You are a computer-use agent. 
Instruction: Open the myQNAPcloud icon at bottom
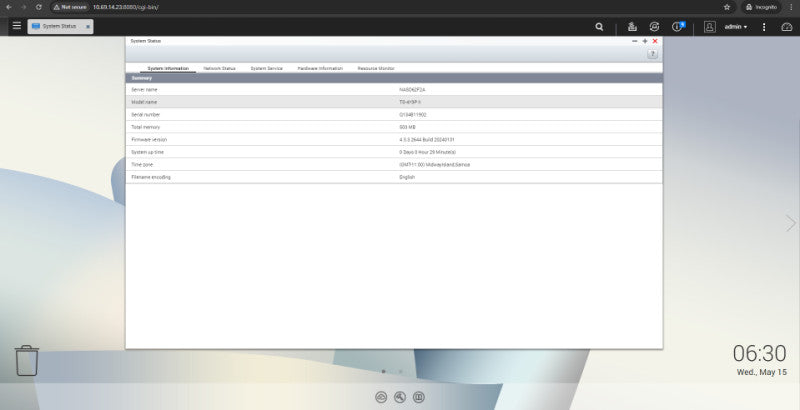point(381,397)
